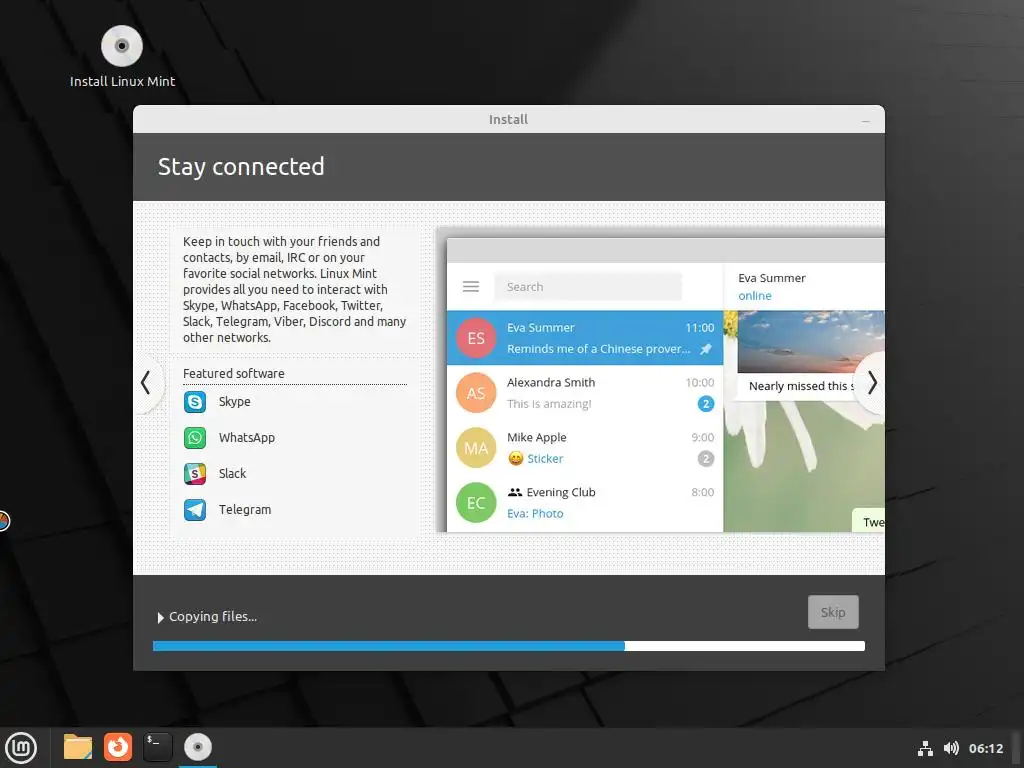Click the "Mike Apple" chat name
1024x768 pixels.
[x=537, y=438]
